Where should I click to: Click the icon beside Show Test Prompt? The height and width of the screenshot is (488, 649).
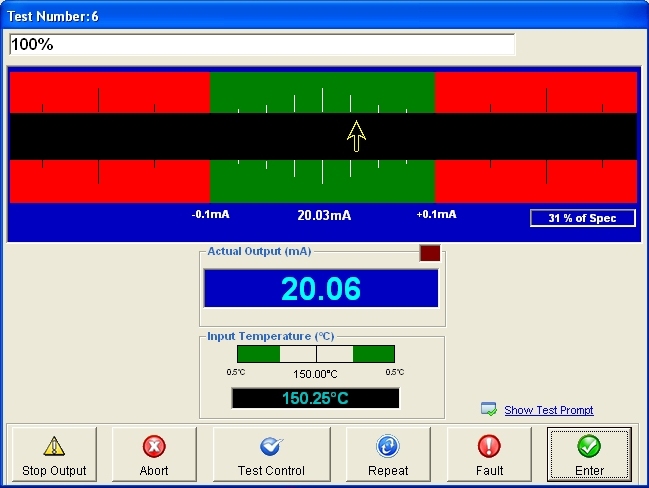point(489,409)
